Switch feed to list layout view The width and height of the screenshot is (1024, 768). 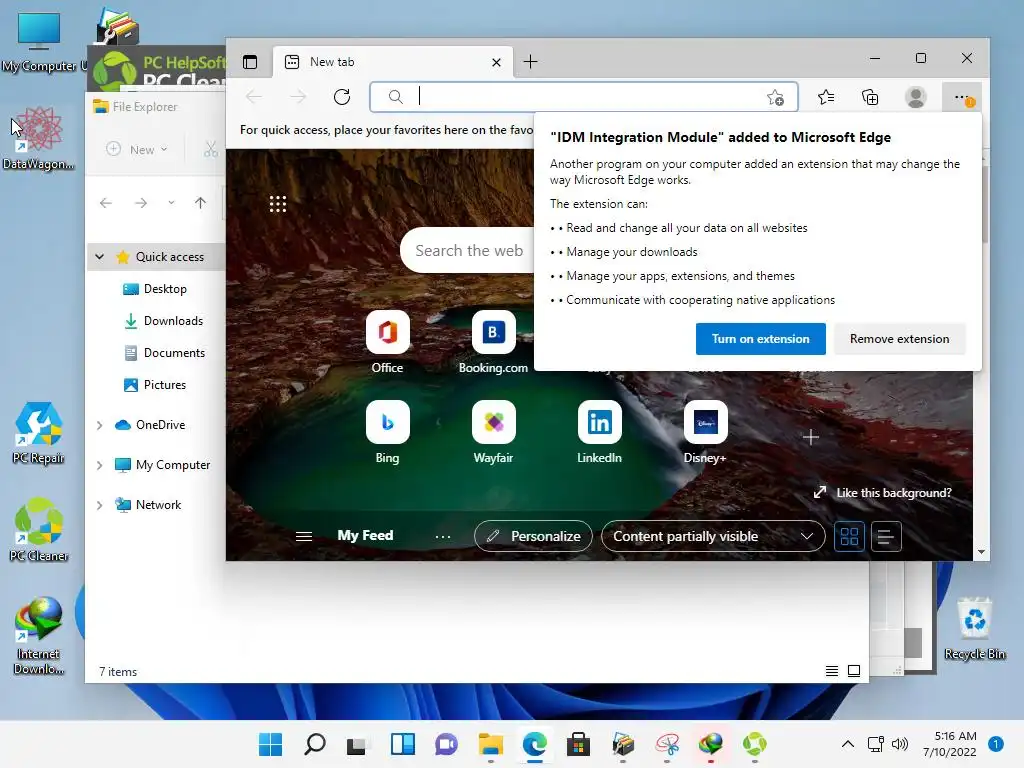tap(886, 536)
